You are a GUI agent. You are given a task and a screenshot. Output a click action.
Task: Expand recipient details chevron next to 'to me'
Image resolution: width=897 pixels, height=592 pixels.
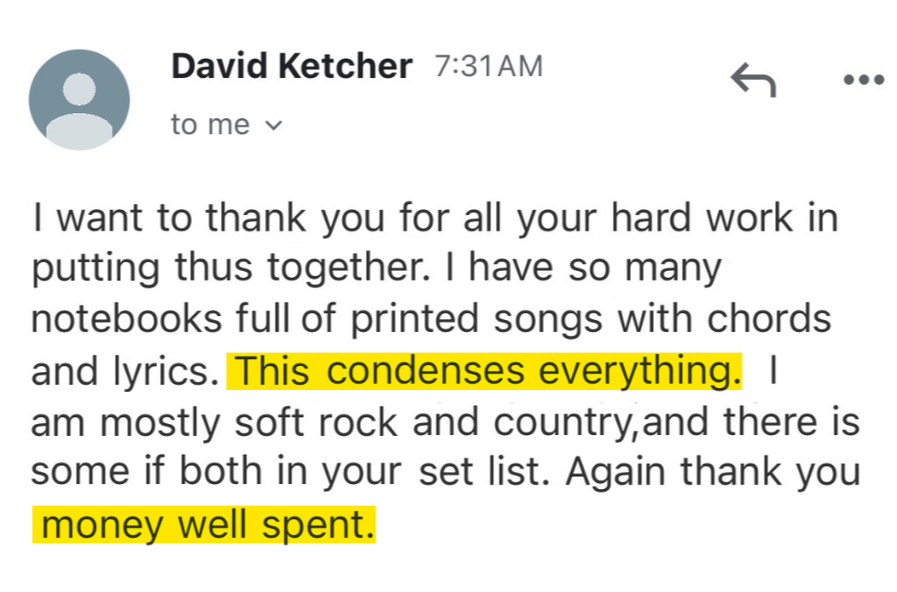coord(275,125)
